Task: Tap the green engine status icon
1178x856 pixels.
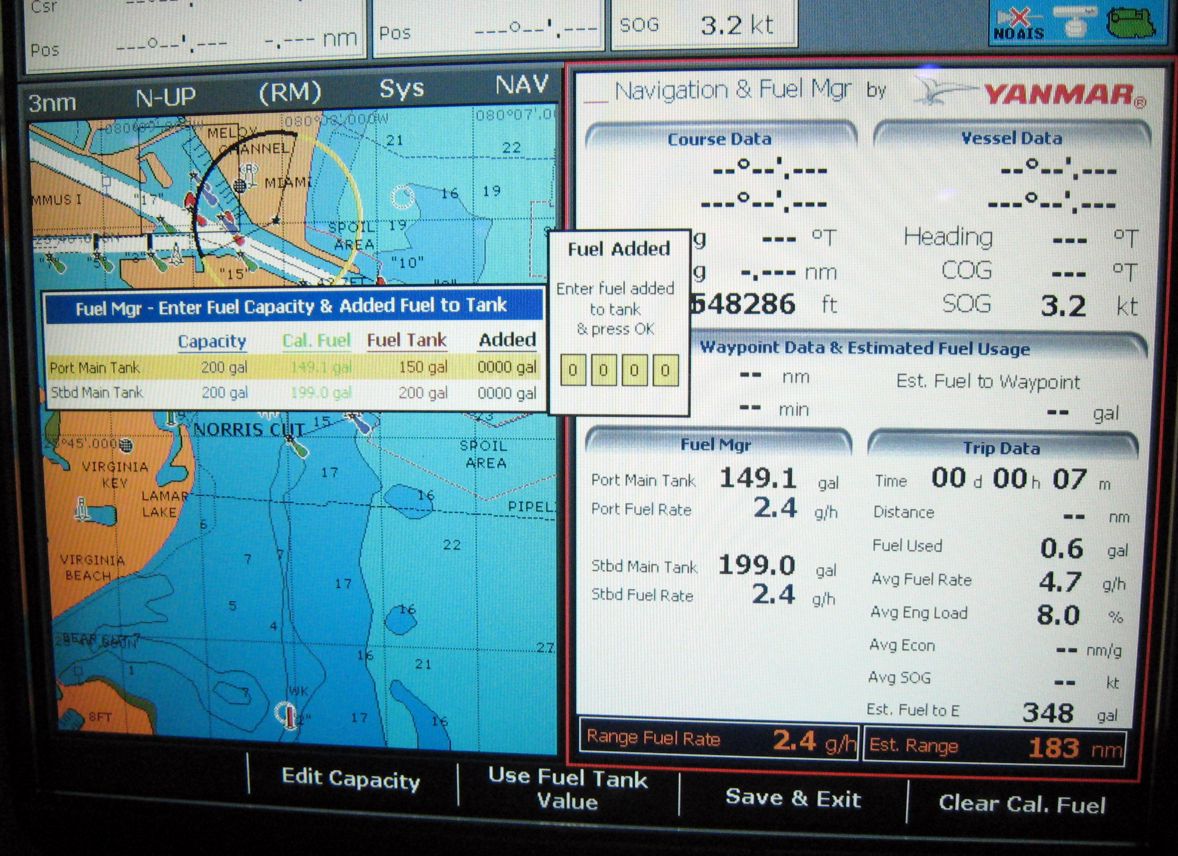Action: pyautogui.click(x=1131, y=23)
